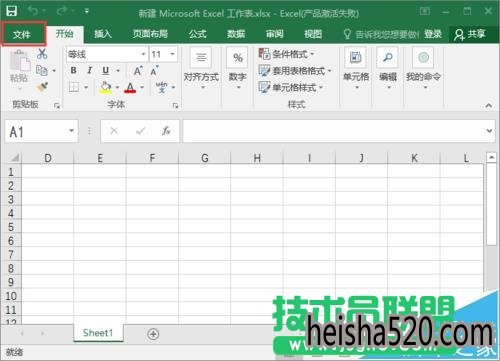Click the Tell me lightbulb search box

point(381,34)
